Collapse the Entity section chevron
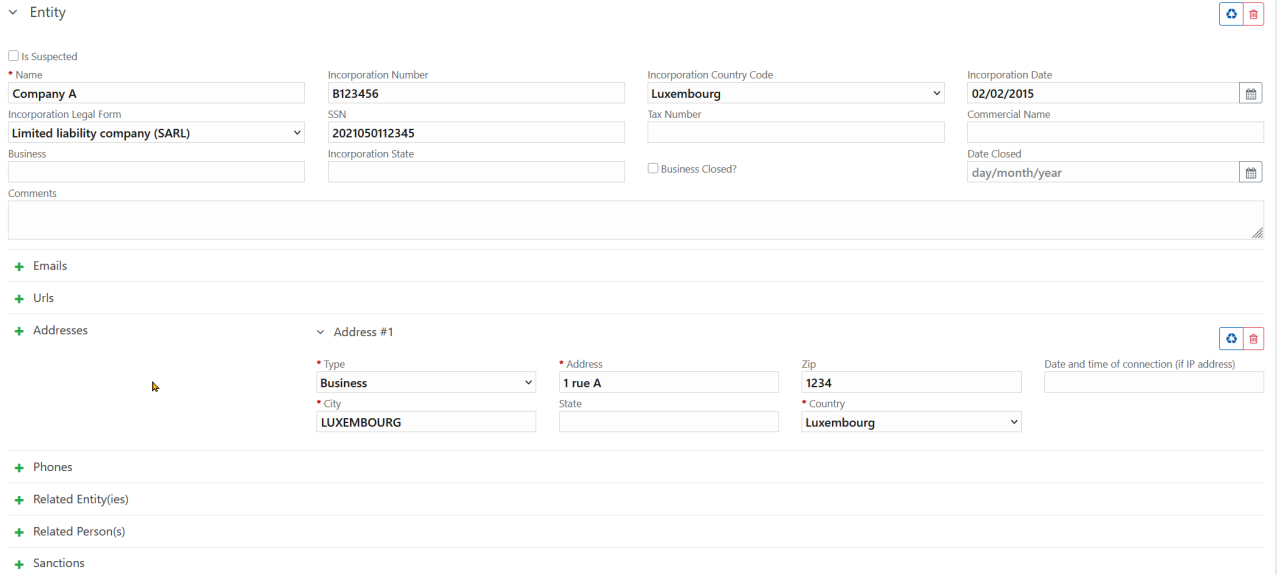This screenshot has width=1280, height=575. pos(13,13)
